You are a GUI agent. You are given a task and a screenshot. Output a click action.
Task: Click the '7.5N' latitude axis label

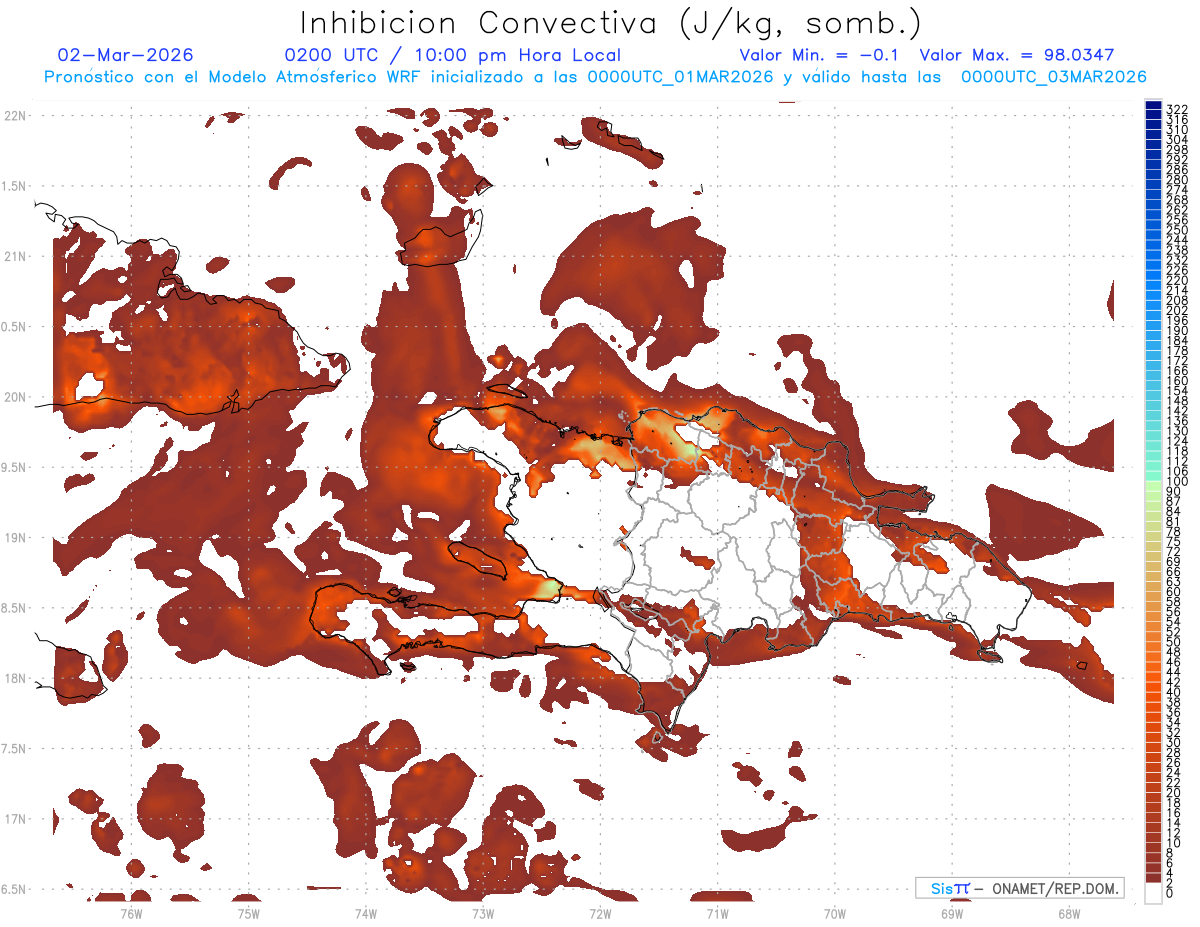[x=14, y=749]
